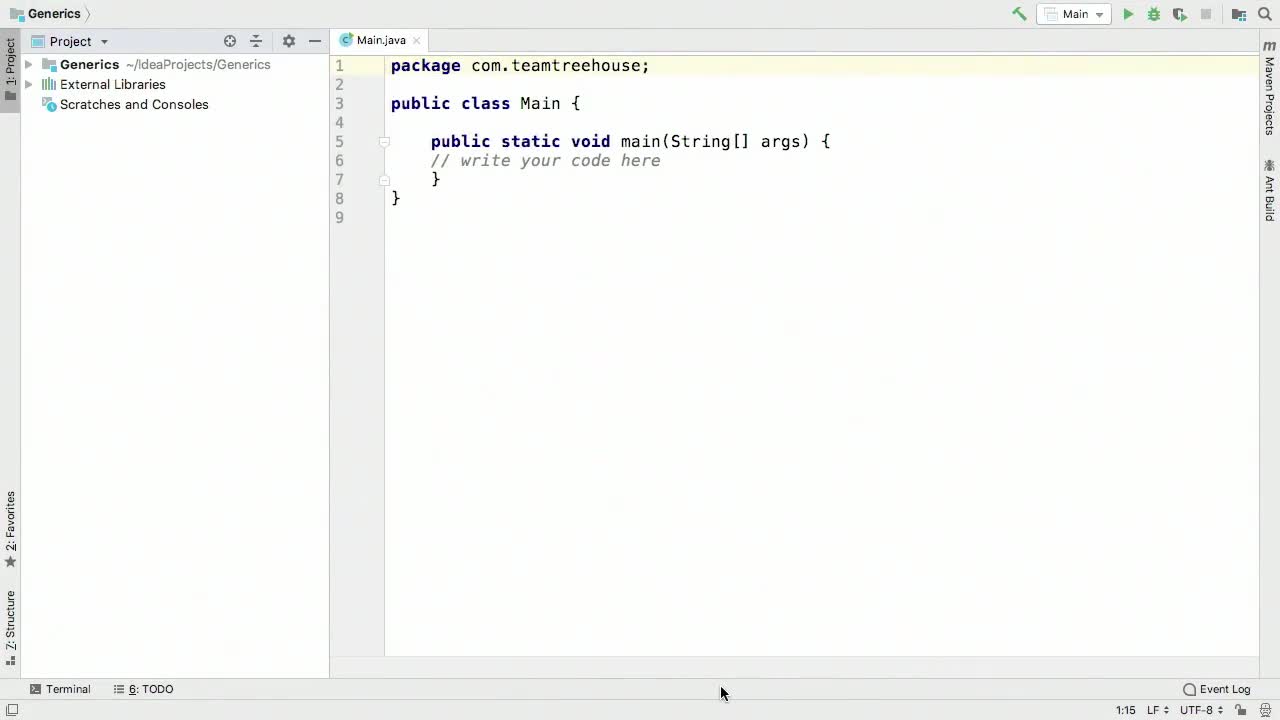
Task: Expand the Generics project tree node
Action: coord(28,64)
